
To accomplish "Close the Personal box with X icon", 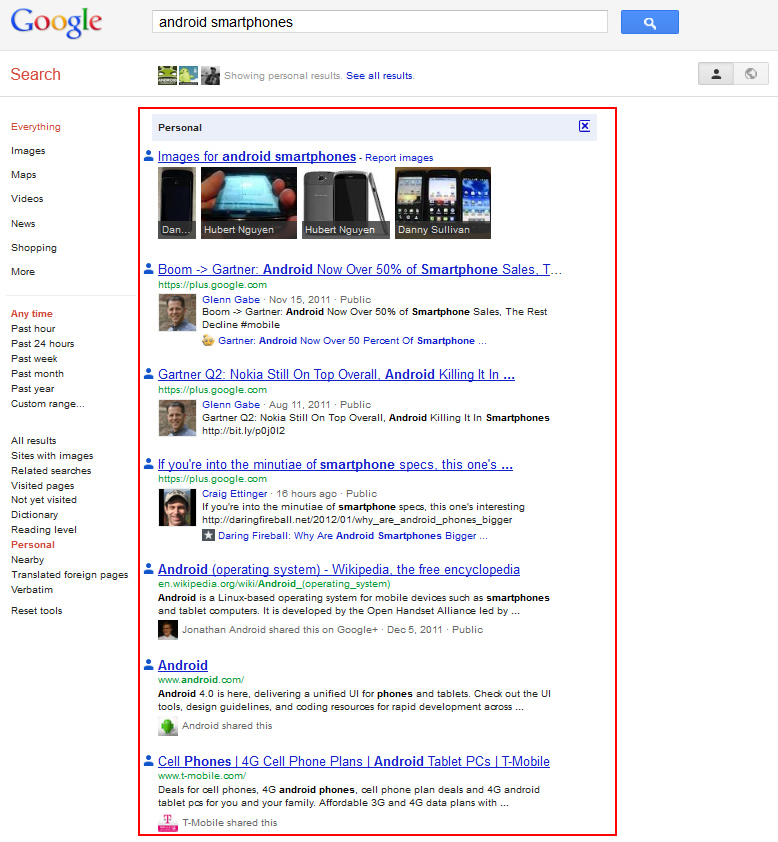I will 584,126.
